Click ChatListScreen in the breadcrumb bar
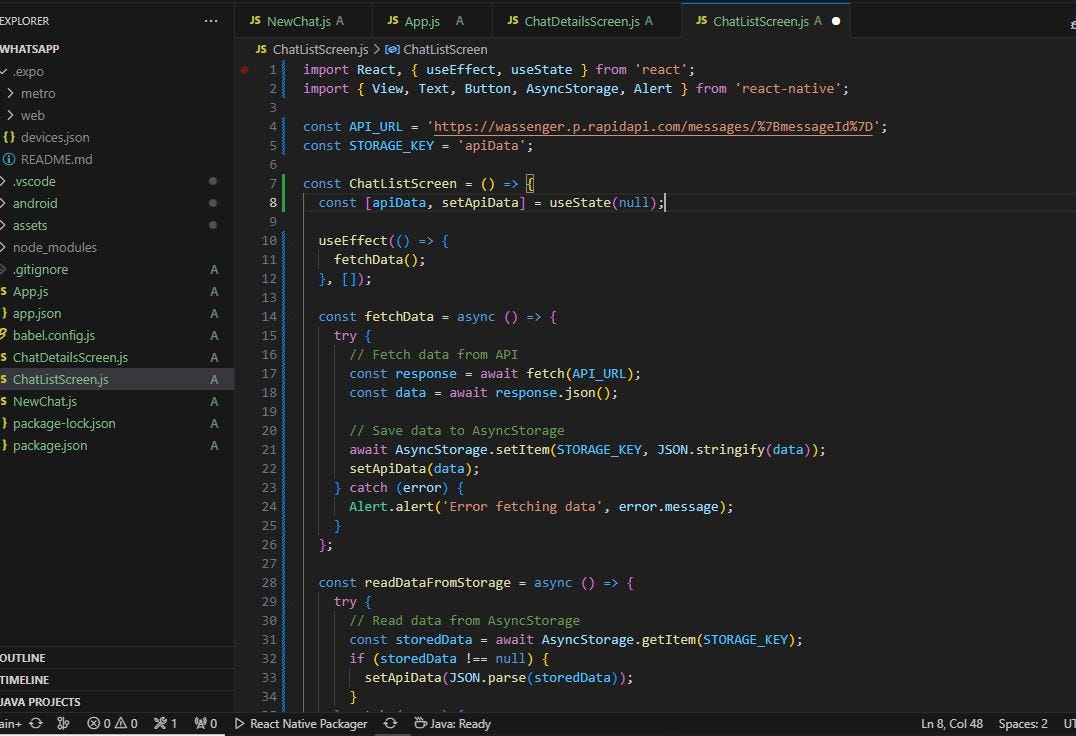1076x736 pixels. [446, 48]
